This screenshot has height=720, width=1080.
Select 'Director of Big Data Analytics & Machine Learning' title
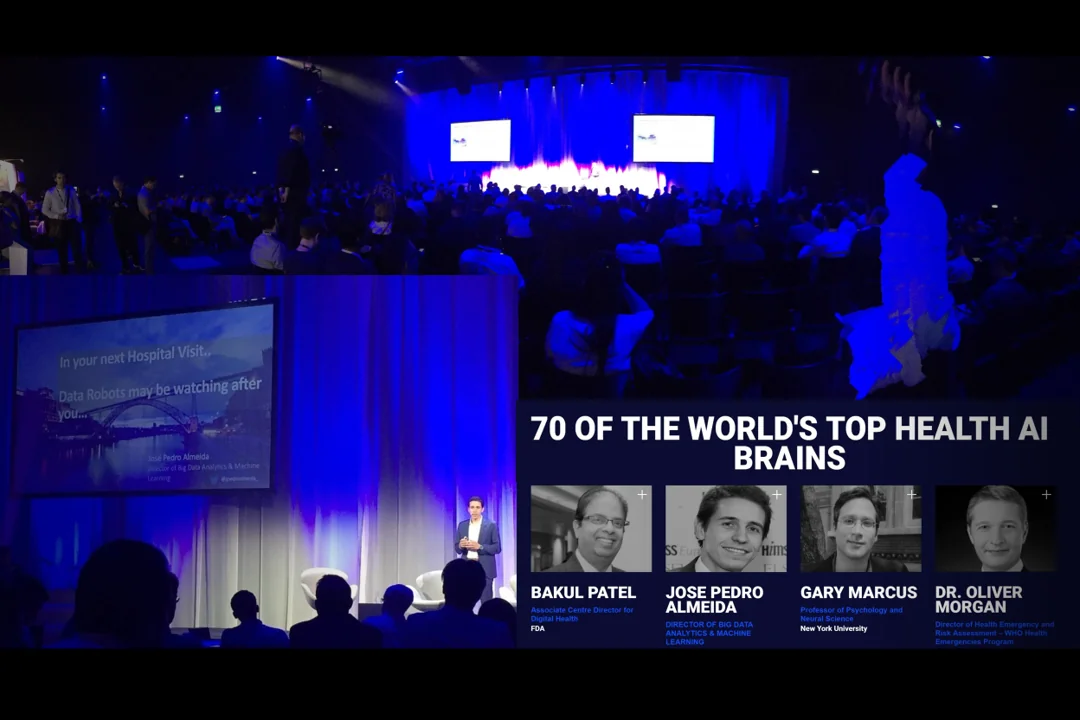point(709,633)
